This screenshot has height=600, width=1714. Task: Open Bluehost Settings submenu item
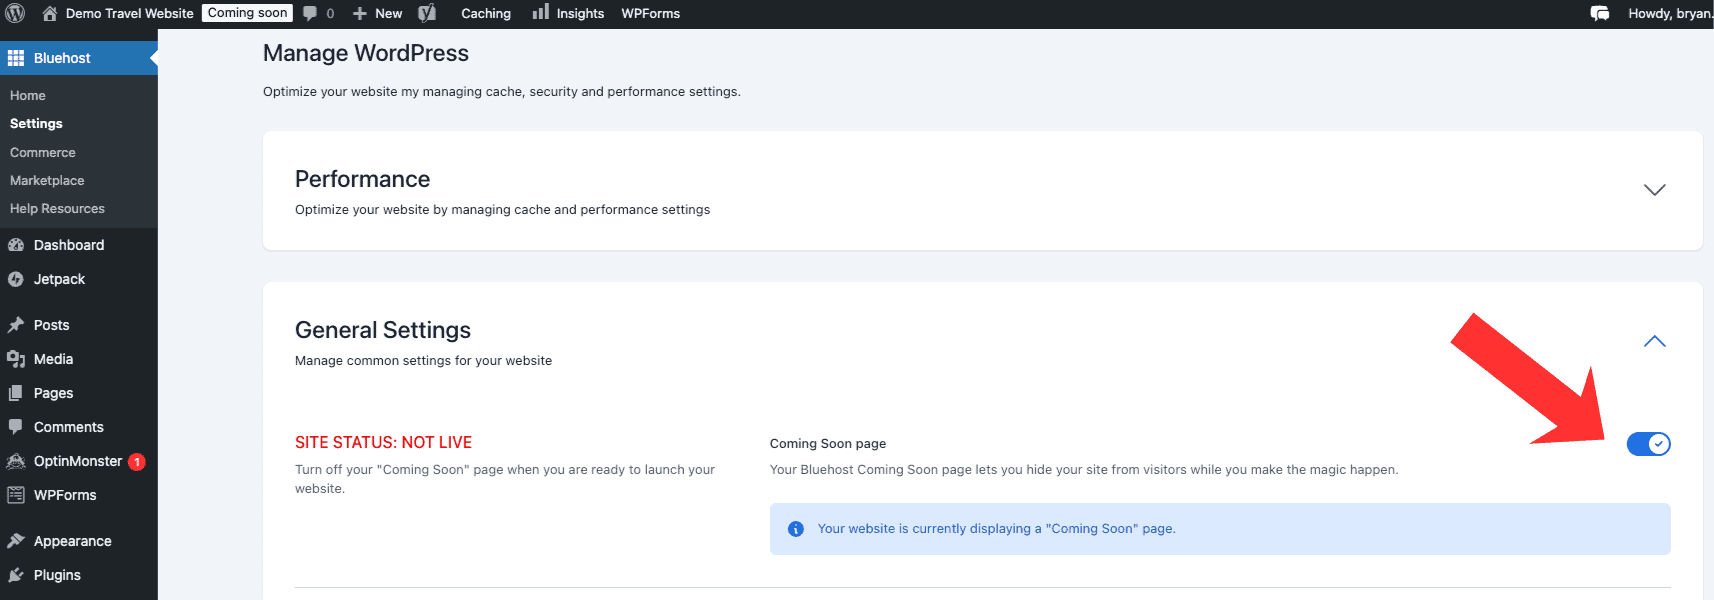36,123
